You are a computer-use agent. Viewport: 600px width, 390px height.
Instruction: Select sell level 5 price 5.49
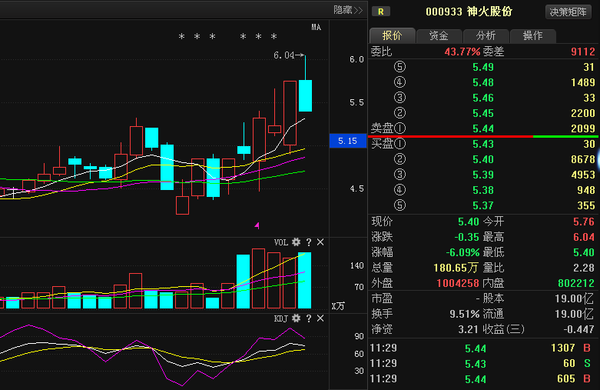pos(483,67)
